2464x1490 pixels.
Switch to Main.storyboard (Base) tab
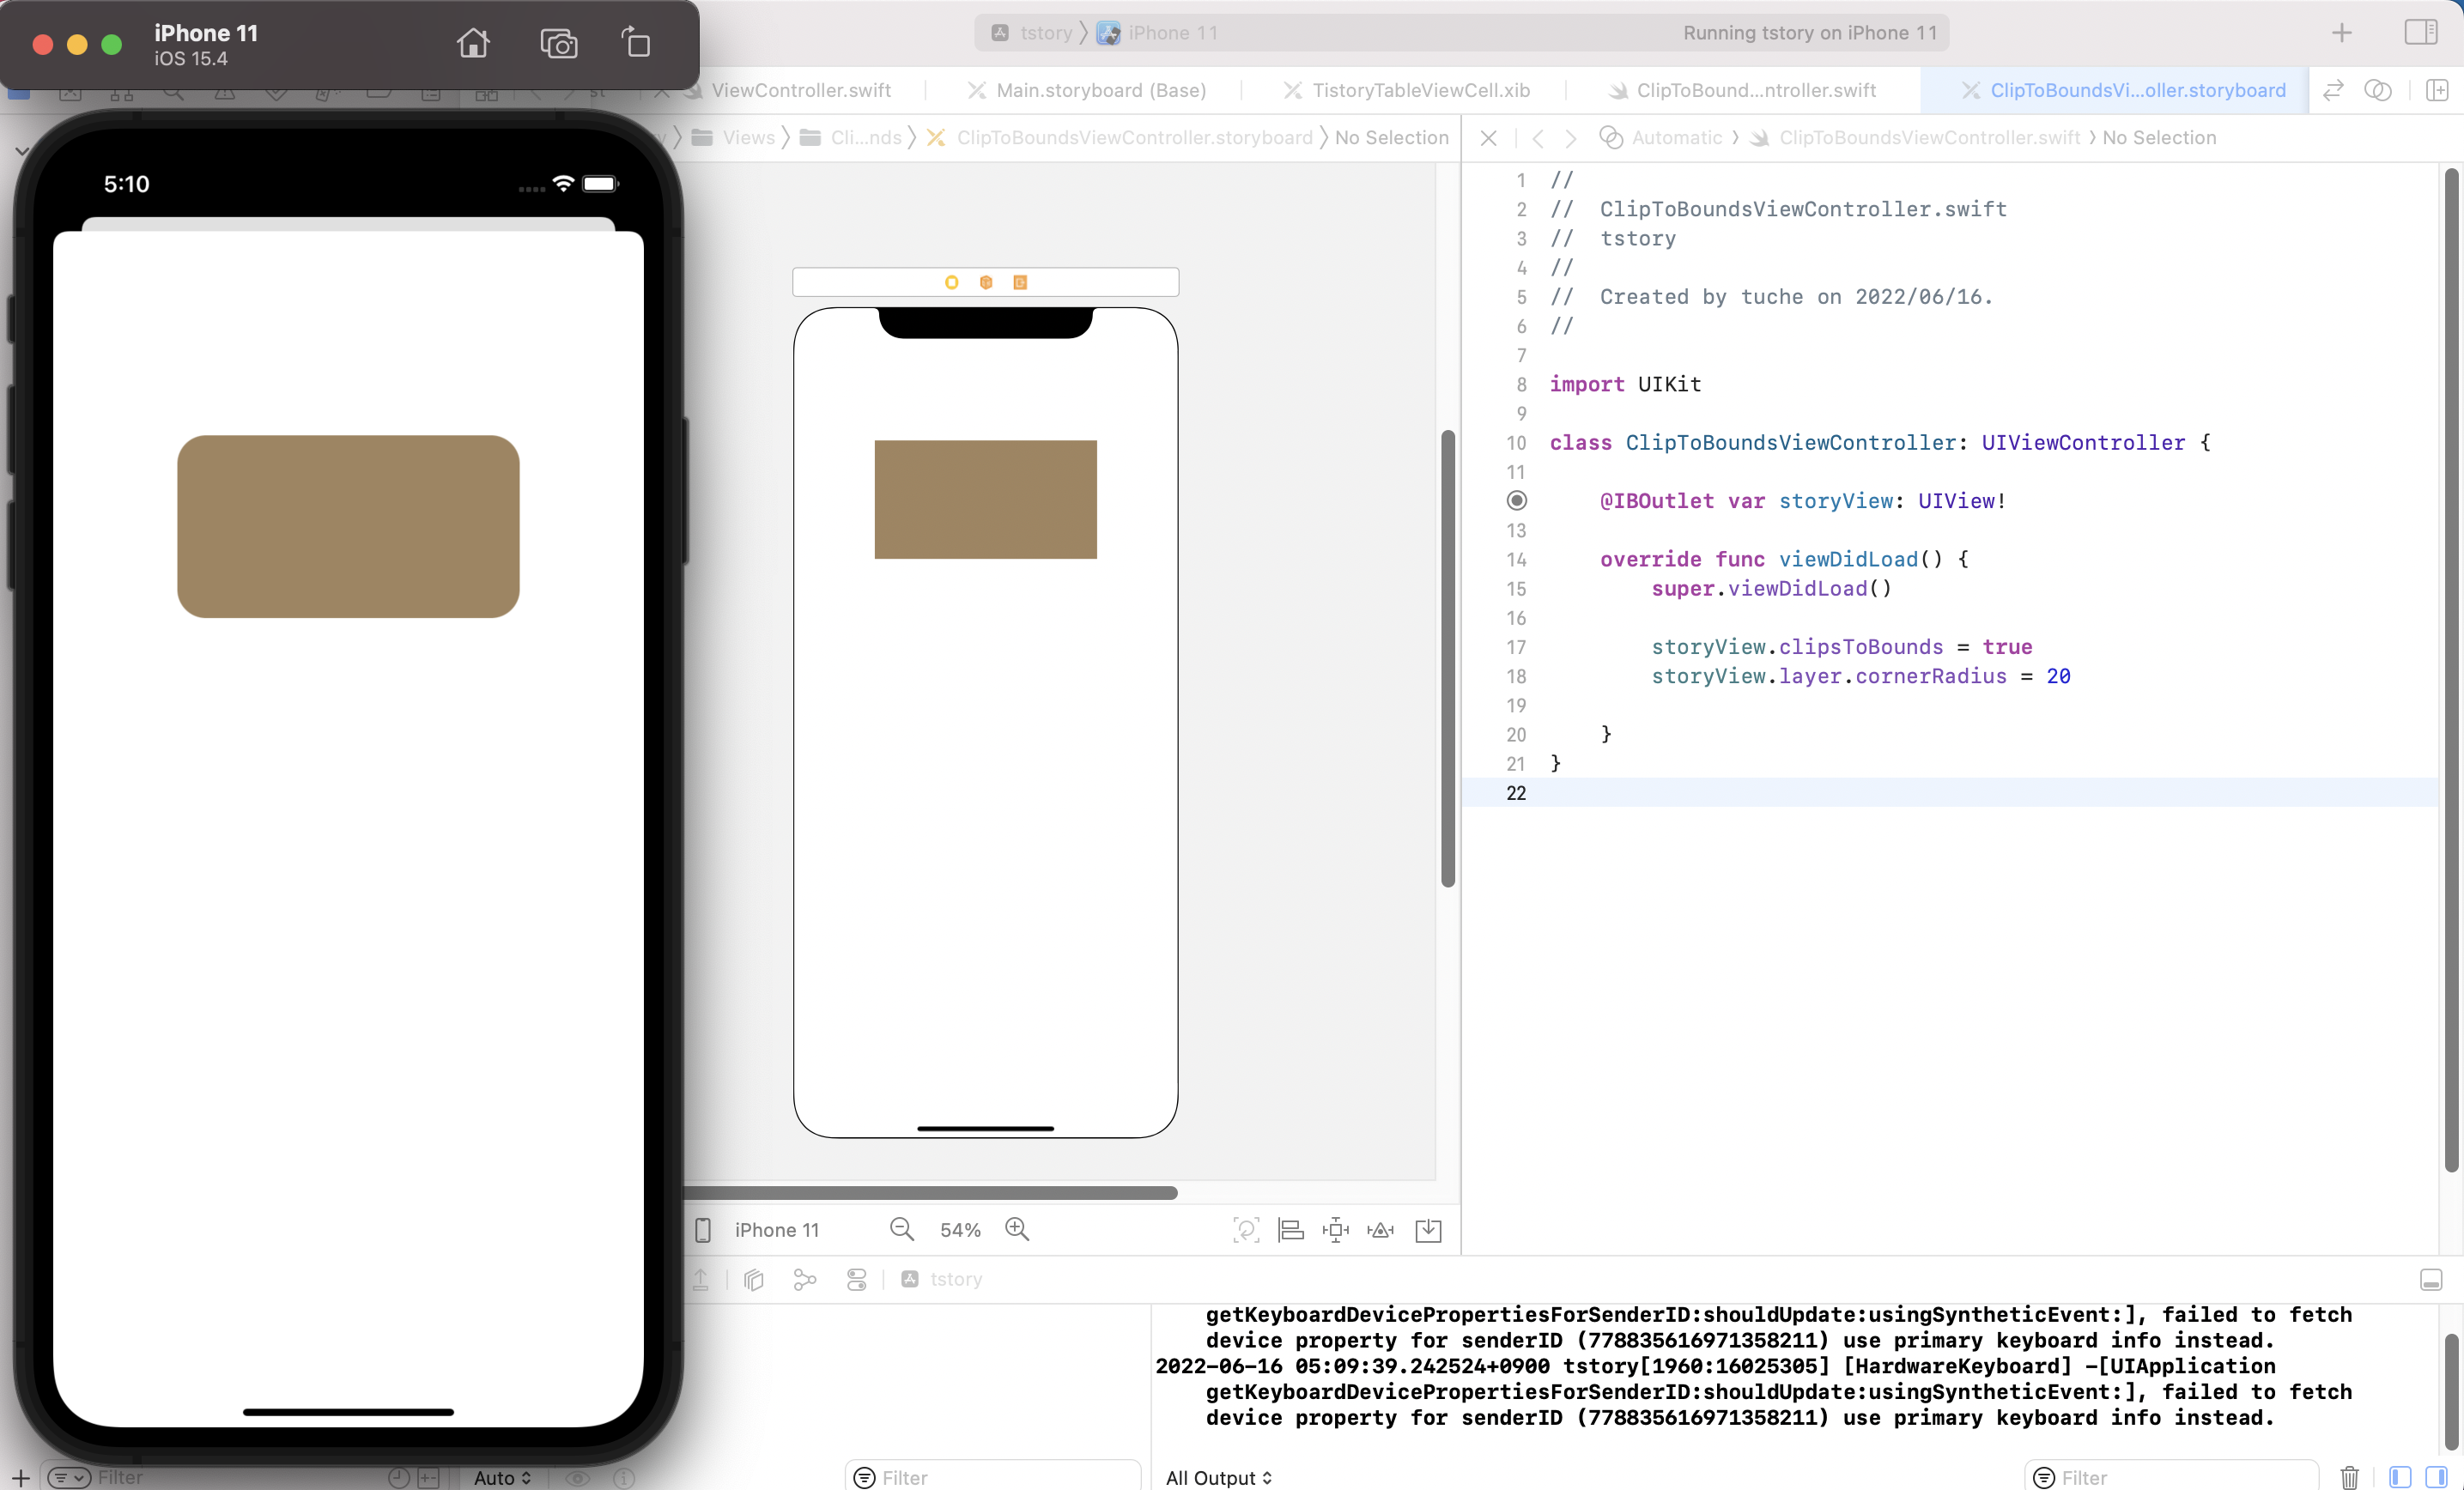click(x=1100, y=90)
